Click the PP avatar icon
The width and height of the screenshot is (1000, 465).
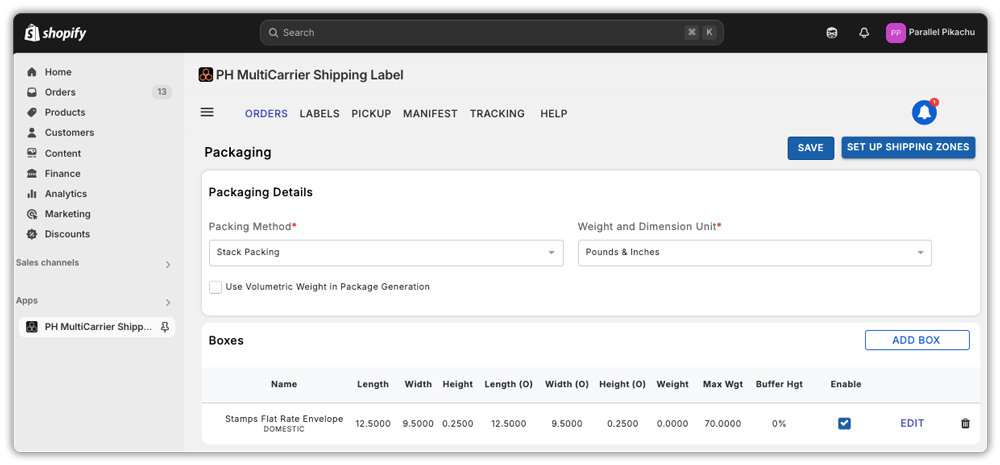895,33
